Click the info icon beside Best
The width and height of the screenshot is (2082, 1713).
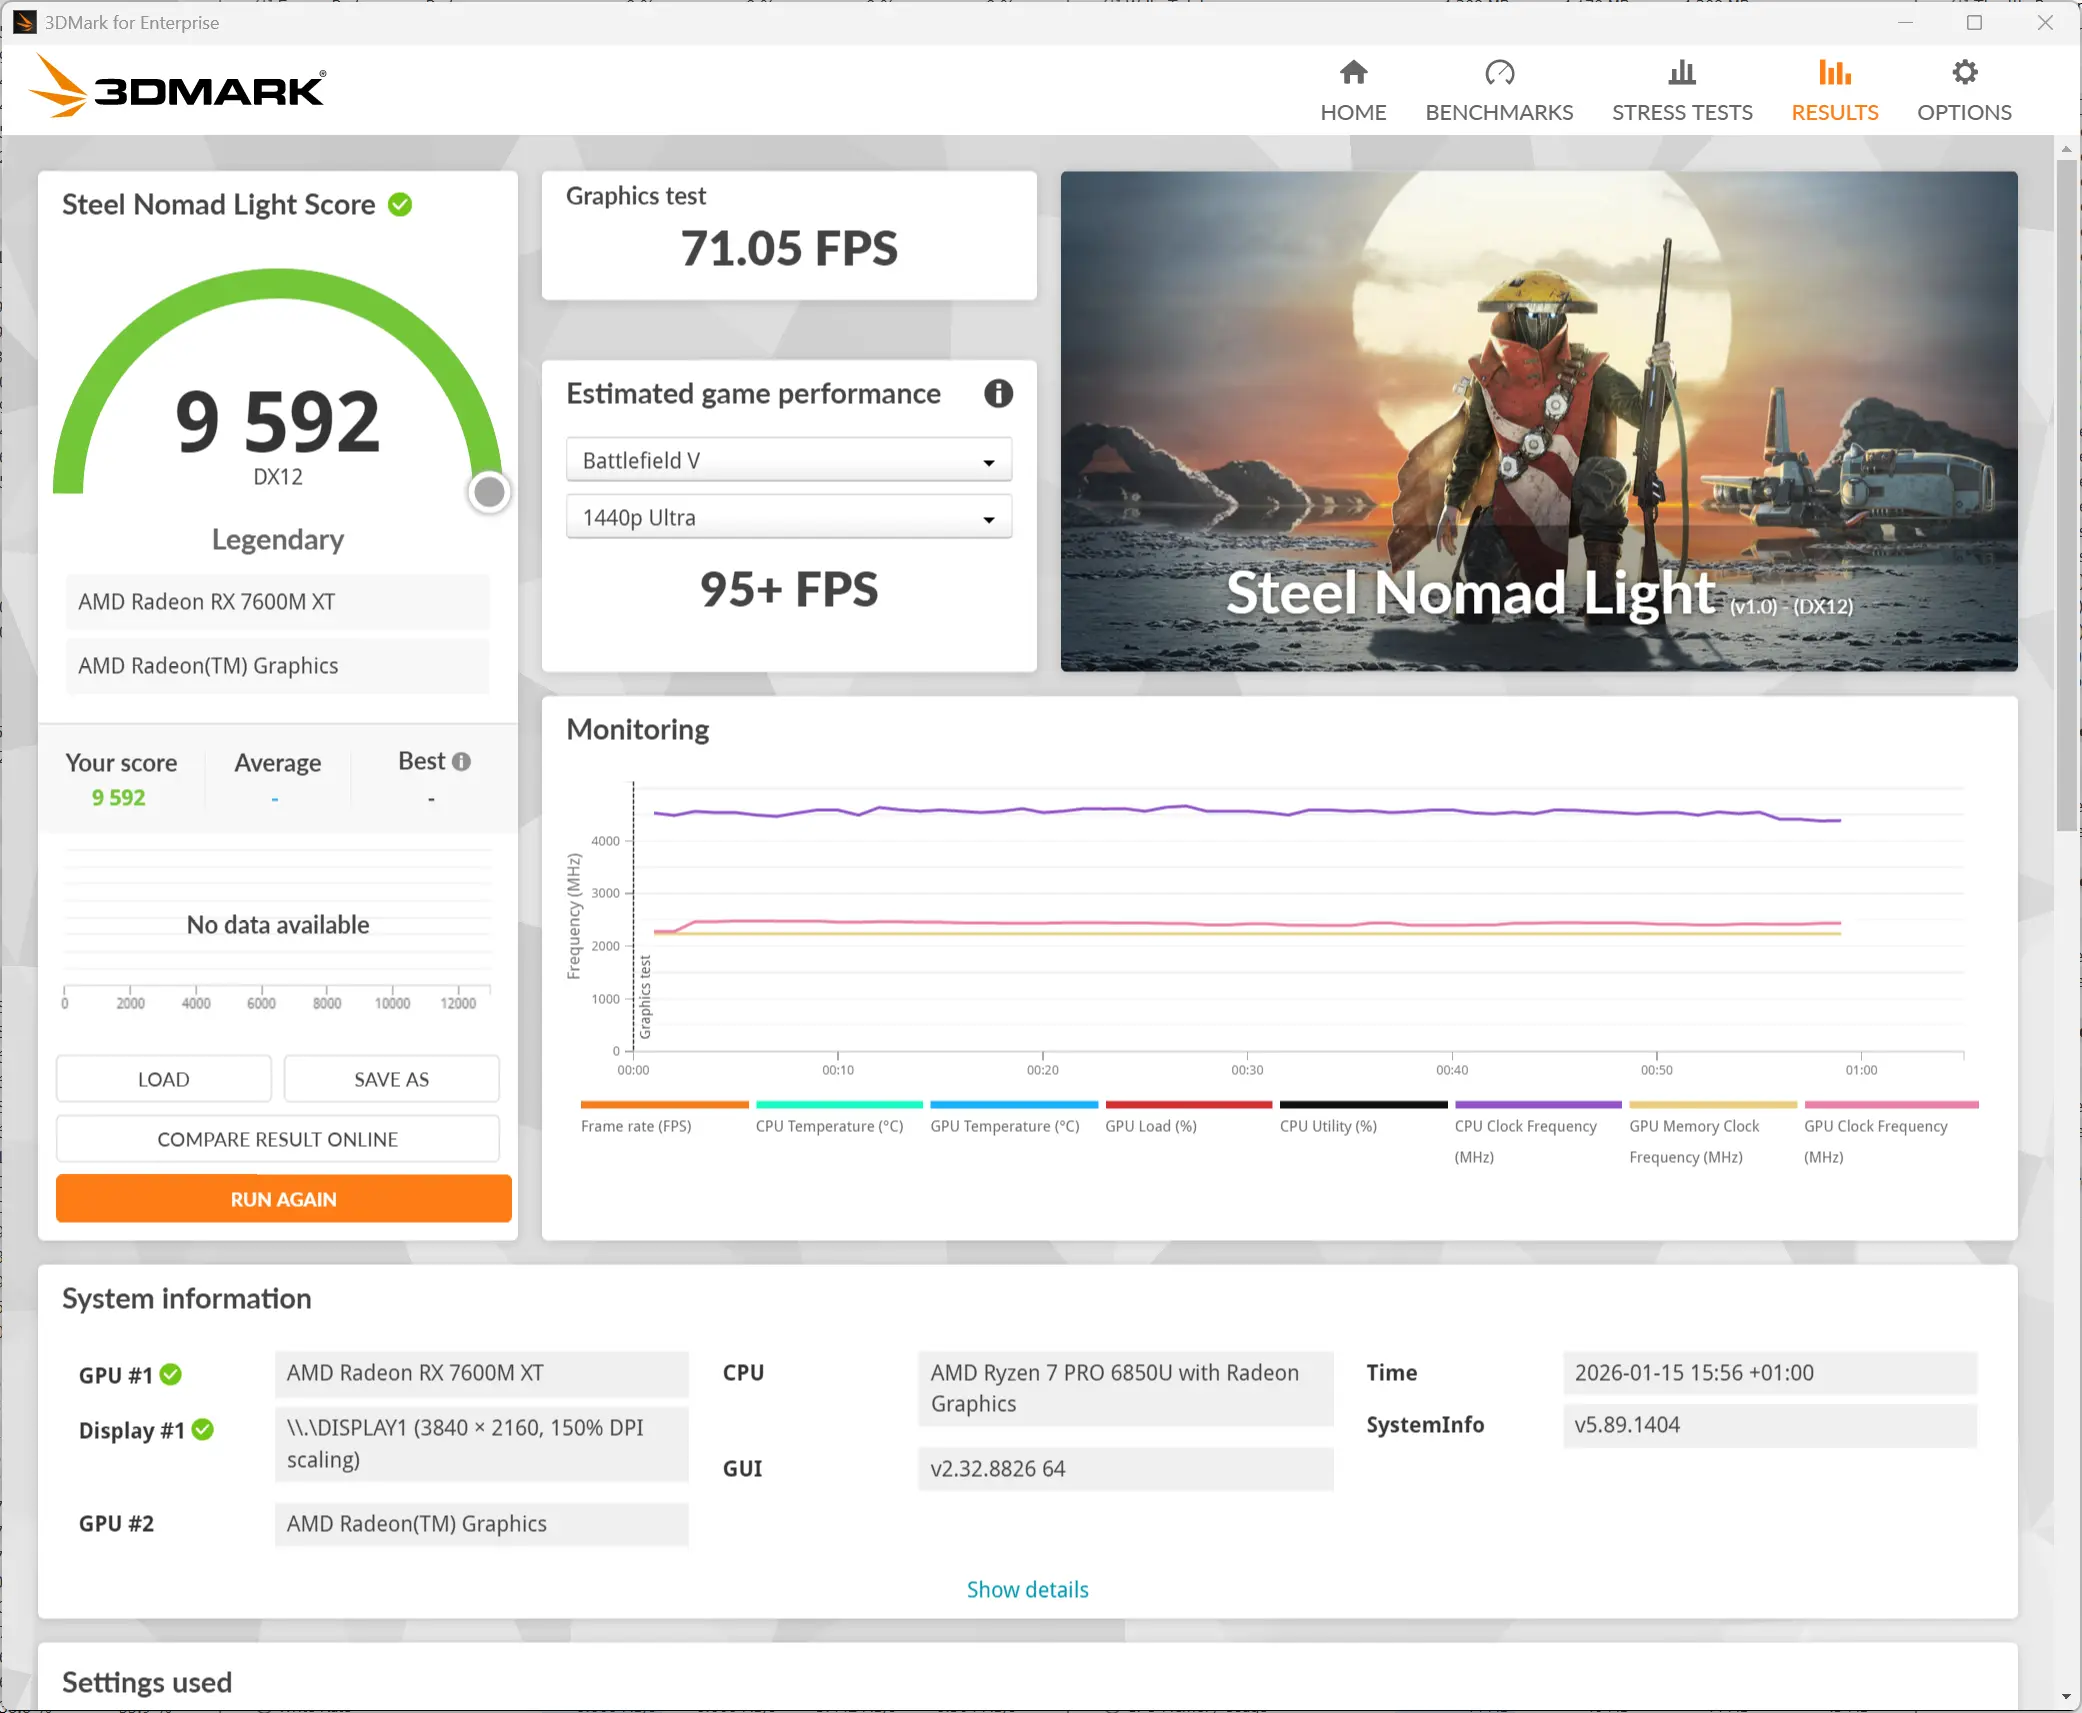click(x=461, y=761)
